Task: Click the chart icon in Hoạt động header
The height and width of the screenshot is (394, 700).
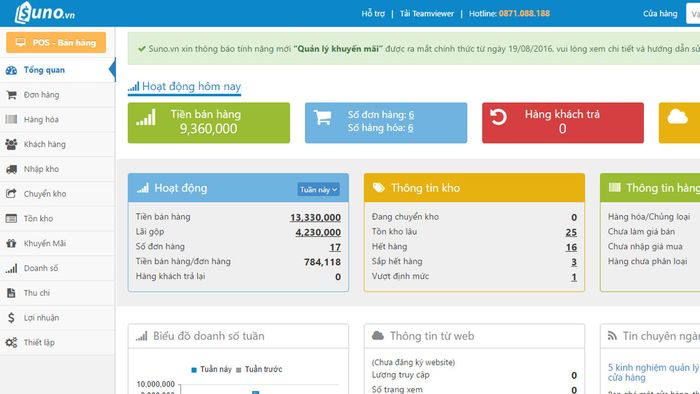Action: pos(143,187)
